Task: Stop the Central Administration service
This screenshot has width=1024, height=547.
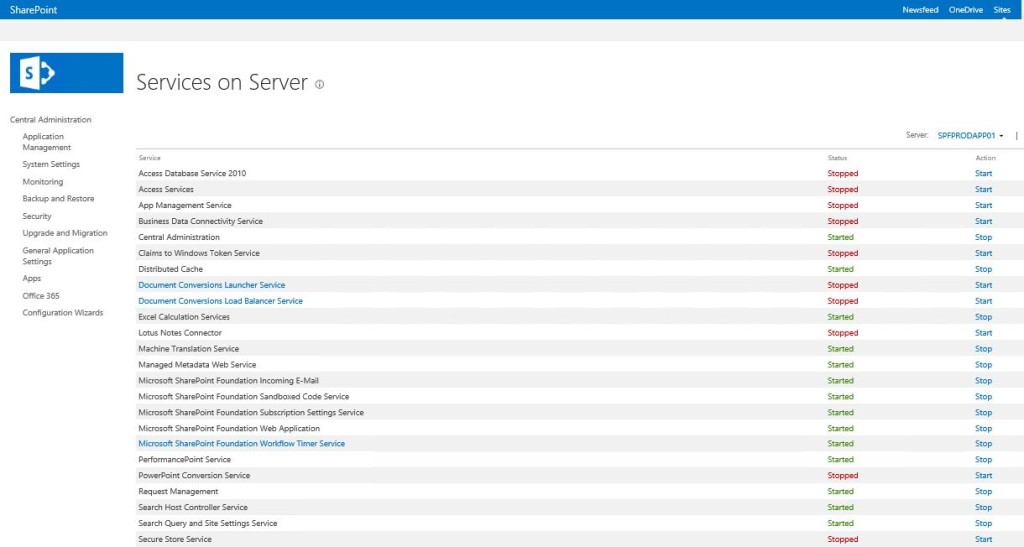Action: pyautogui.click(x=984, y=237)
